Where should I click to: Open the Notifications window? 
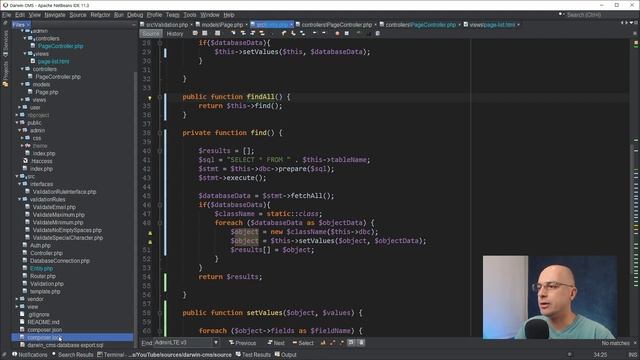[x=30, y=355]
